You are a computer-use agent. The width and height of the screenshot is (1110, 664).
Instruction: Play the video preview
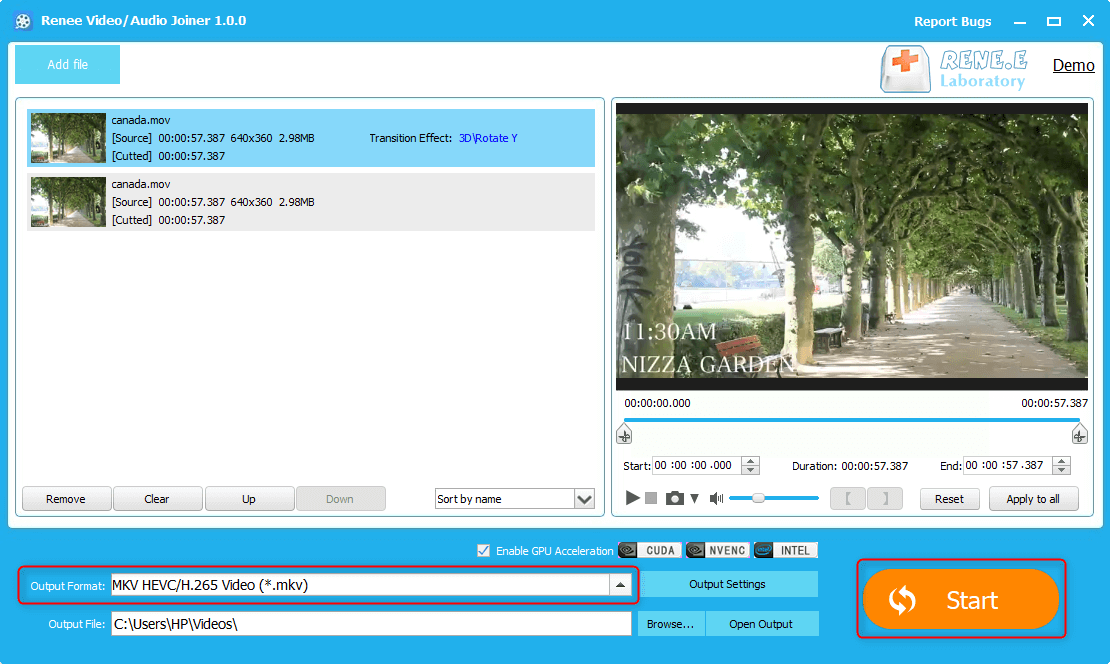point(632,498)
